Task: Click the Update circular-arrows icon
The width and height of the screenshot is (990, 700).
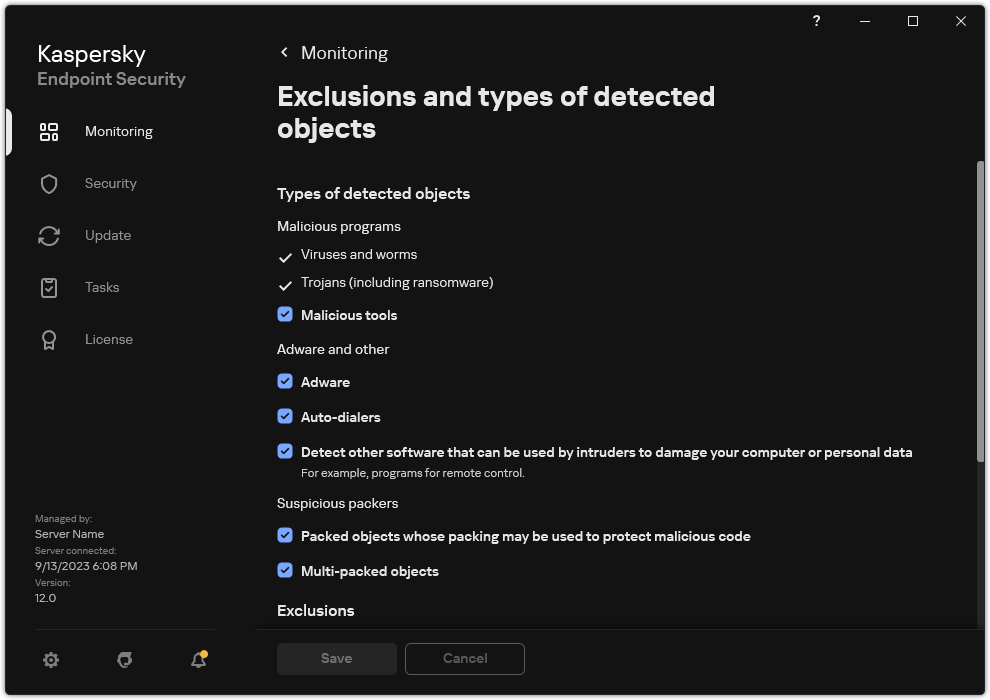Action: tap(49, 235)
